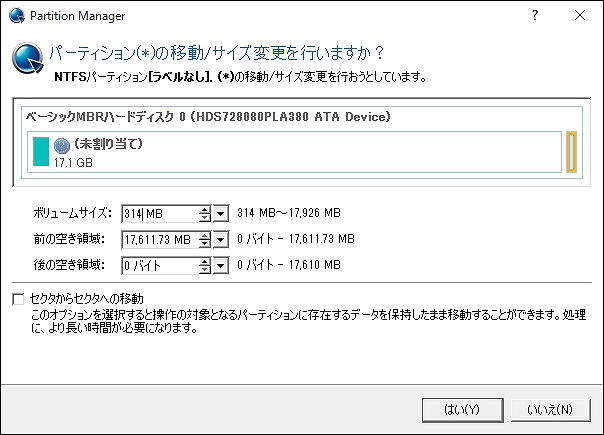Select the (未割り当て) 17.1 GB disk region
This screenshot has width=604, height=435.
[294, 152]
